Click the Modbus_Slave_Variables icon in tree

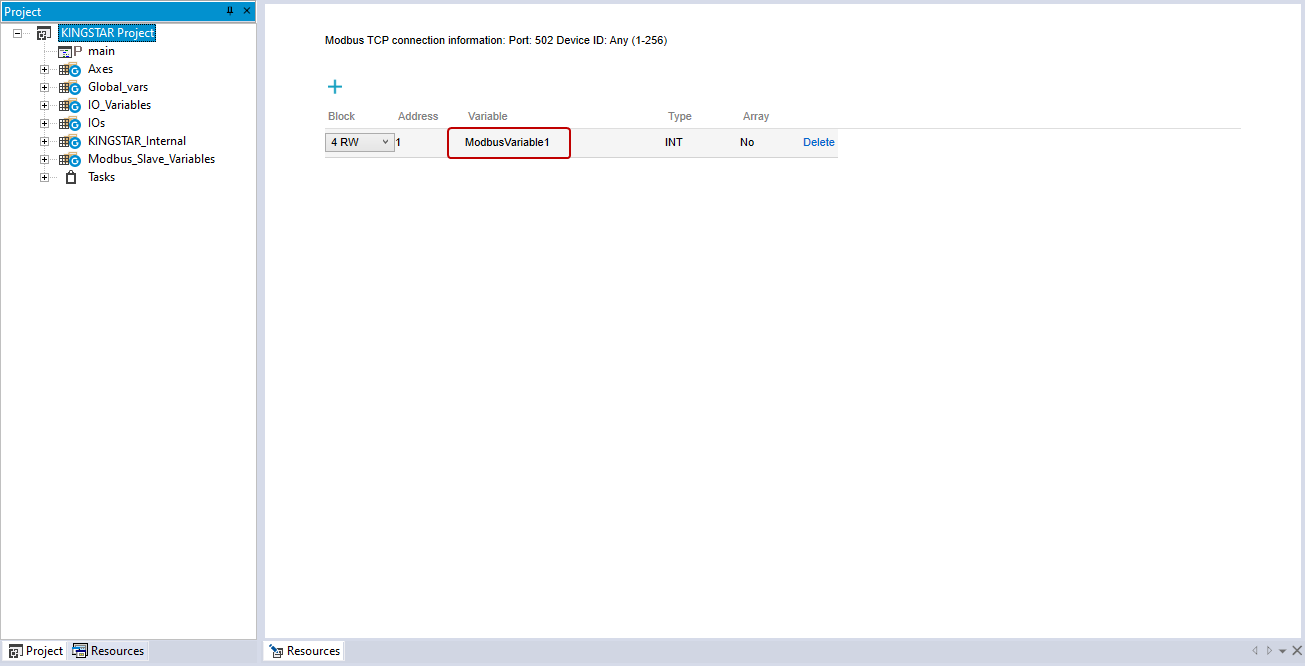point(69,160)
